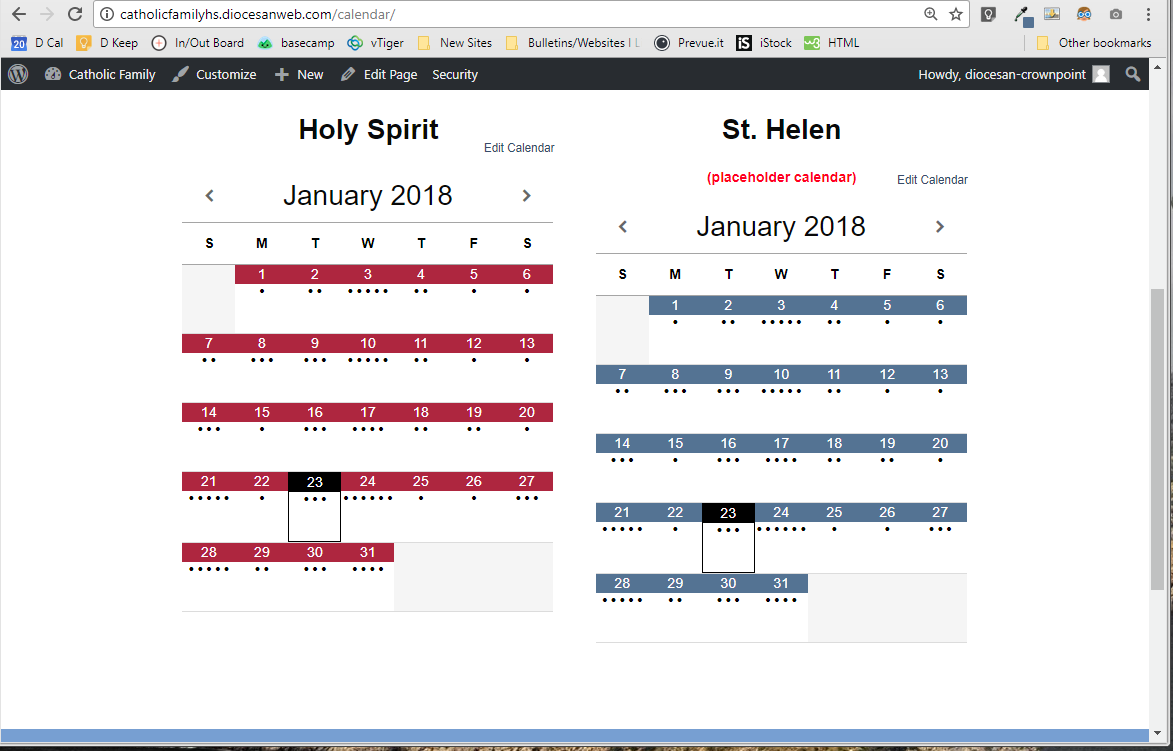Click the Prevue.it bookmark
The height and width of the screenshot is (751, 1173).
coord(688,43)
